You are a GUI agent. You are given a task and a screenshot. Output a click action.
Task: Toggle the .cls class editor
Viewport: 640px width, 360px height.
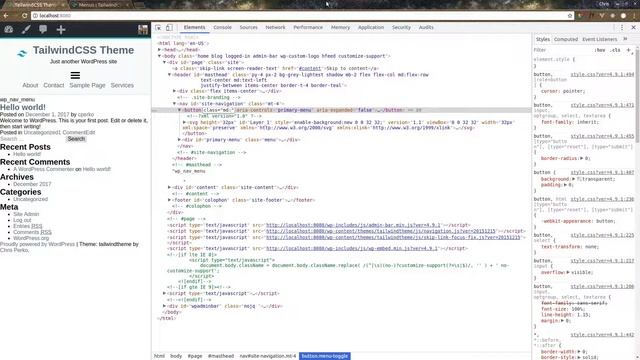point(615,50)
